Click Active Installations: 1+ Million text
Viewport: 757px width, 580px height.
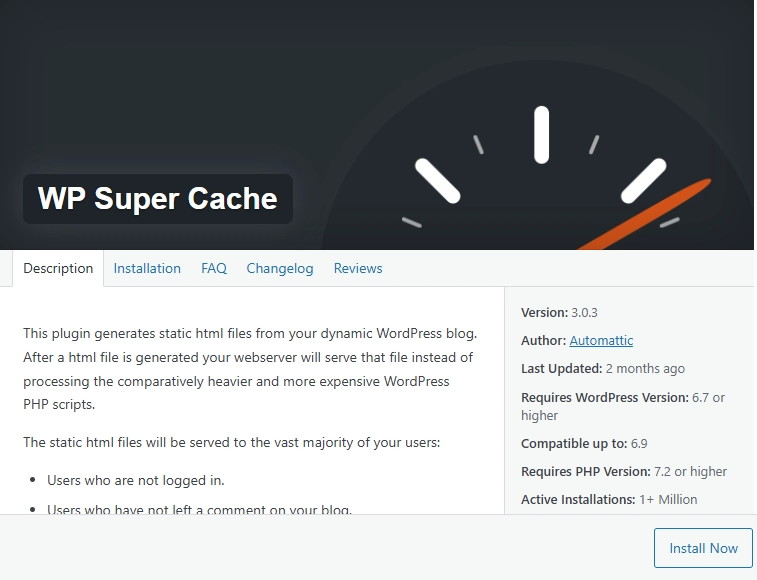609,499
